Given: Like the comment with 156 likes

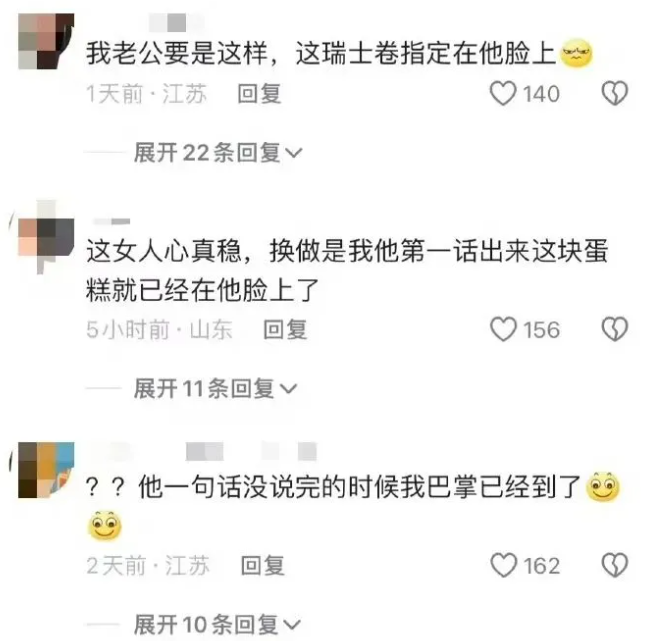Looking at the screenshot, I should point(503,329).
